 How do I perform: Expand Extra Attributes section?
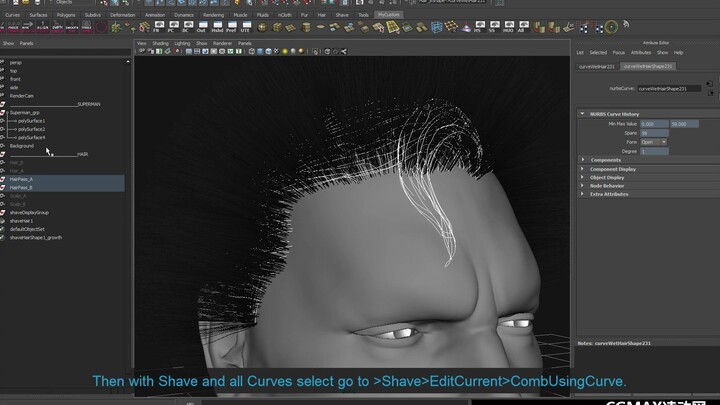(583, 194)
